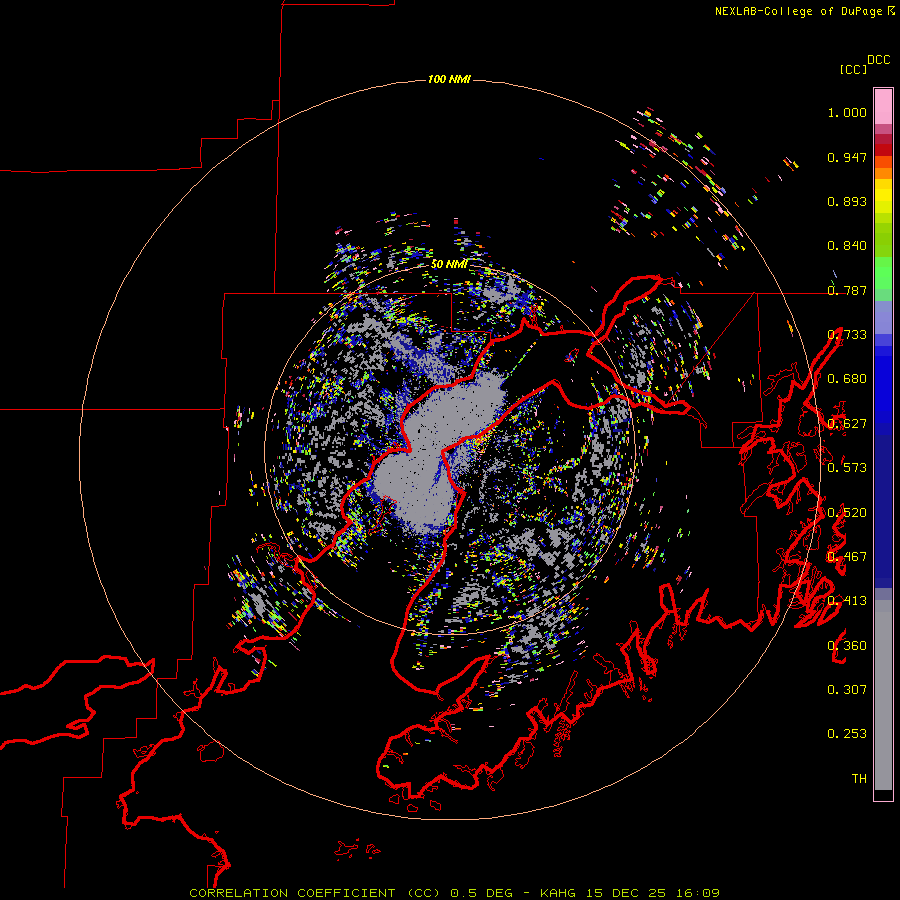The height and width of the screenshot is (900, 900).
Task: Click the CORRELATION COEFFICIENT caption words
Action: pos(292,893)
